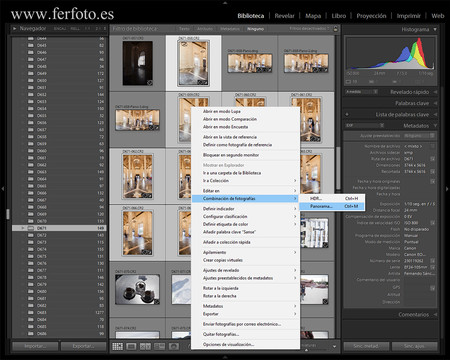Click the Sinc. ajus. button

(x=414, y=346)
